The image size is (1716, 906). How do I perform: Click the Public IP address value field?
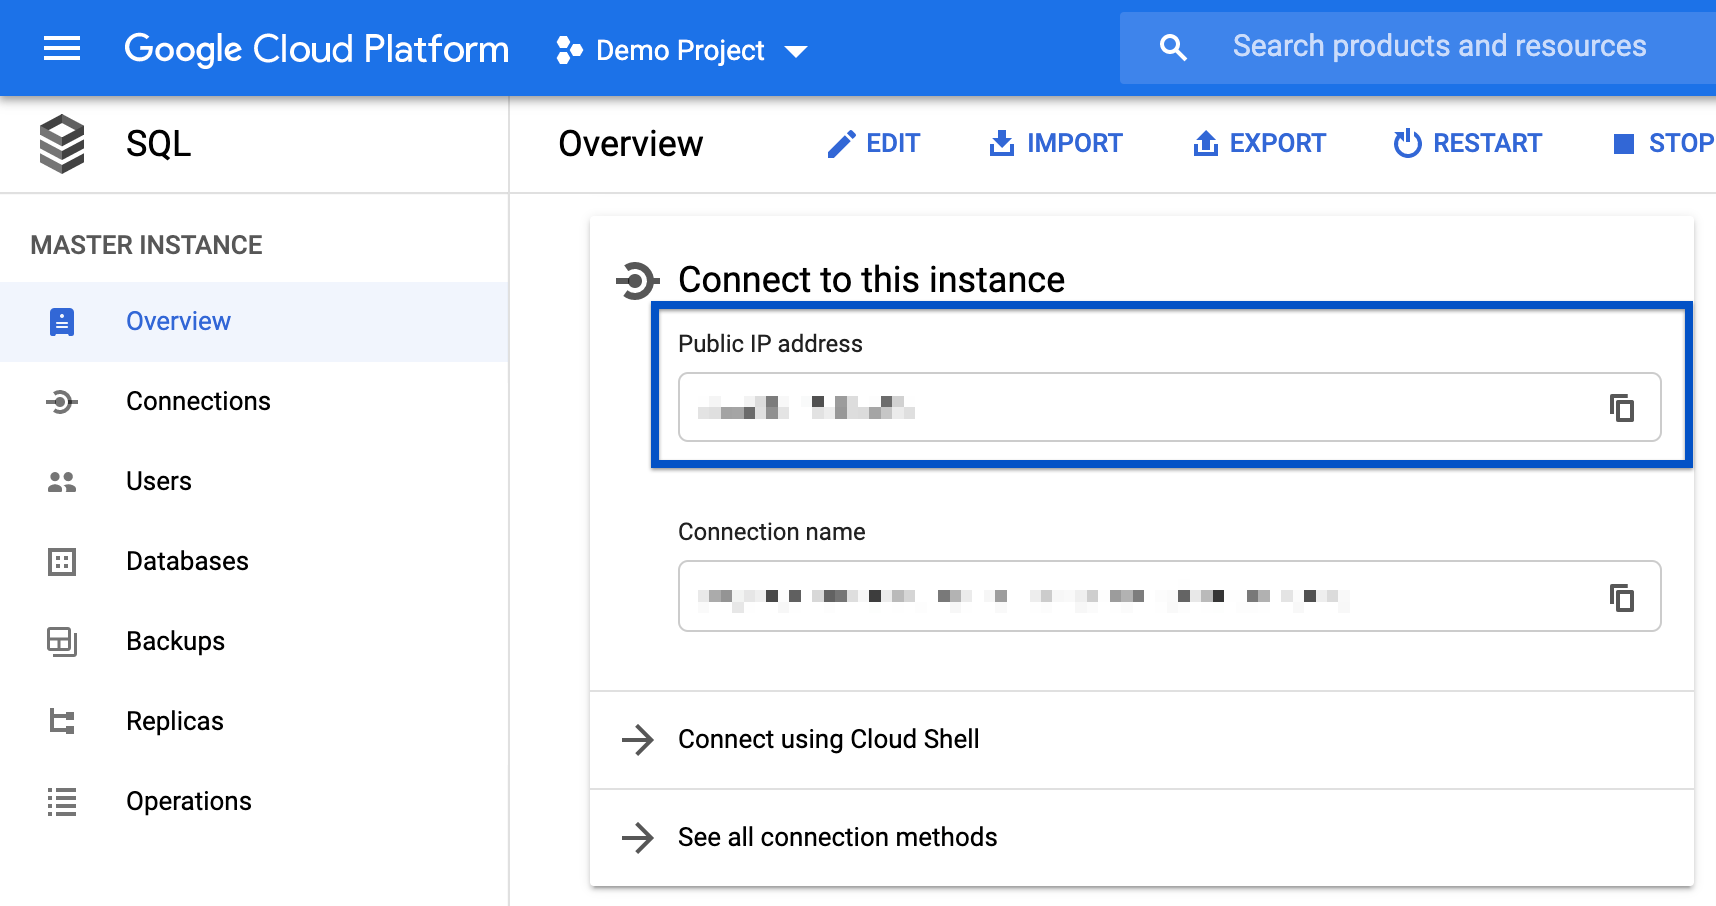click(x=1170, y=407)
